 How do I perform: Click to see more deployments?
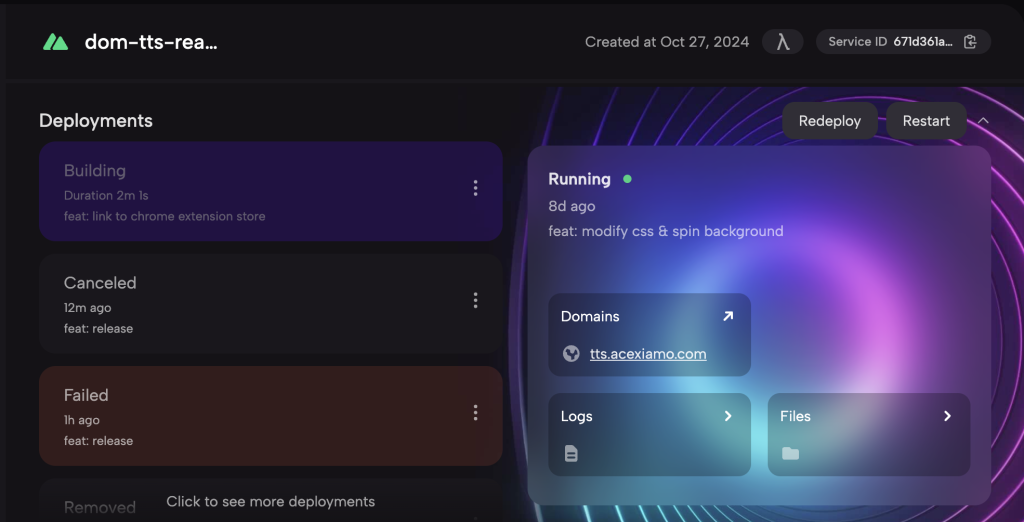tap(270, 501)
